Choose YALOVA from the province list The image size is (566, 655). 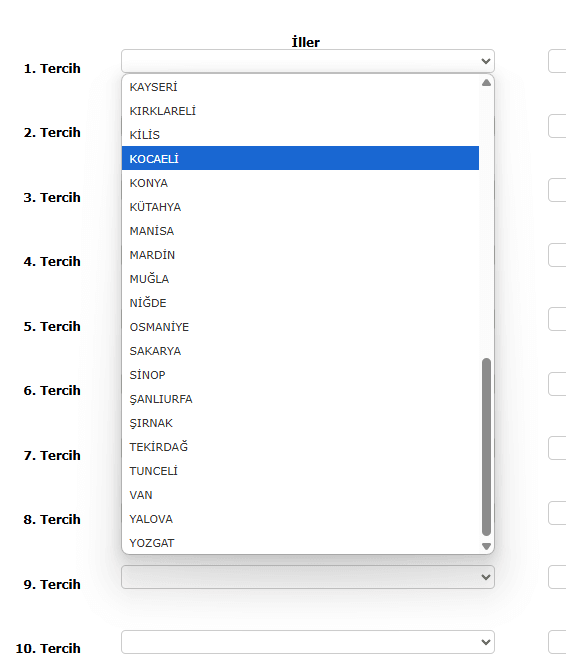click(x=300, y=518)
